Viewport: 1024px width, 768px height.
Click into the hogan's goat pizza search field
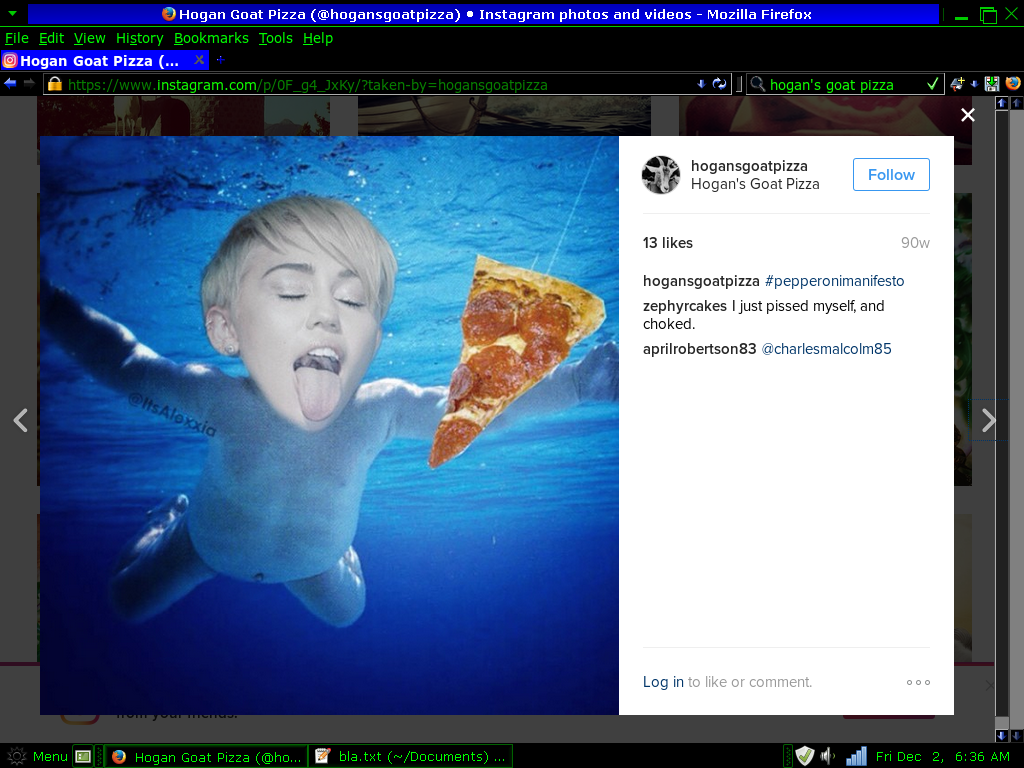tap(846, 84)
